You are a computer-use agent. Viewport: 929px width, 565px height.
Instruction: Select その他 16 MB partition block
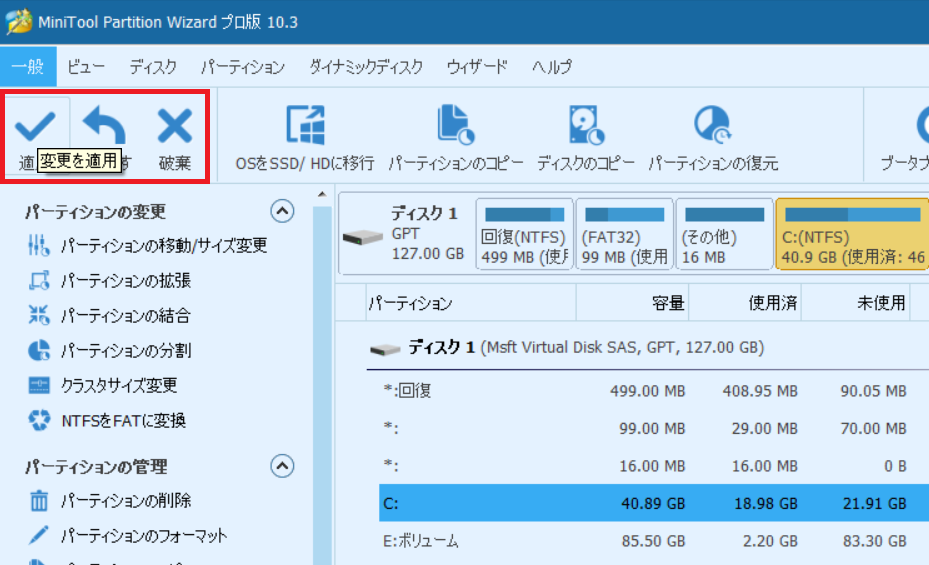(x=725, y=234)
